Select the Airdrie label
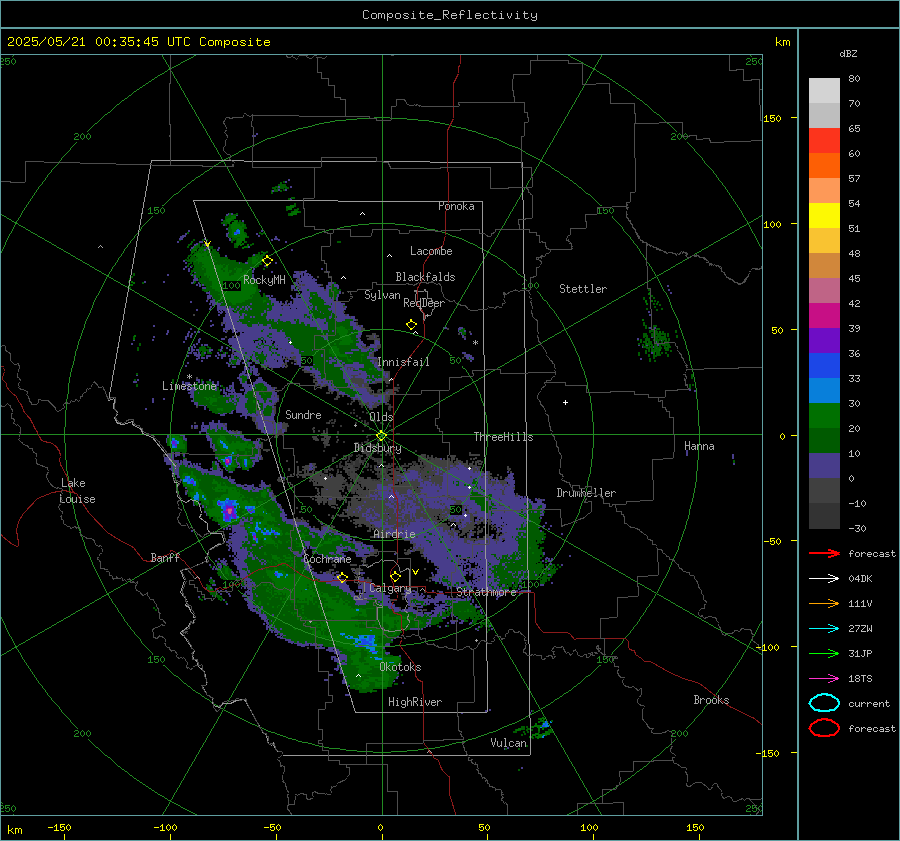This screenshot has height=841, width=900. pyautogui.click(x=394, y=534)
